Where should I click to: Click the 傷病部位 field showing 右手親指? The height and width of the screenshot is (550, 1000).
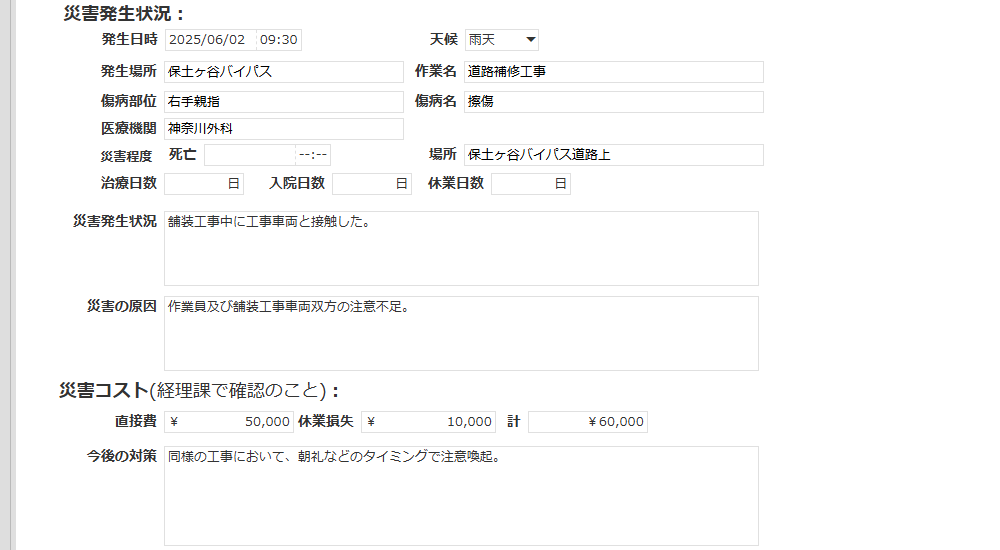coord(283,102)
